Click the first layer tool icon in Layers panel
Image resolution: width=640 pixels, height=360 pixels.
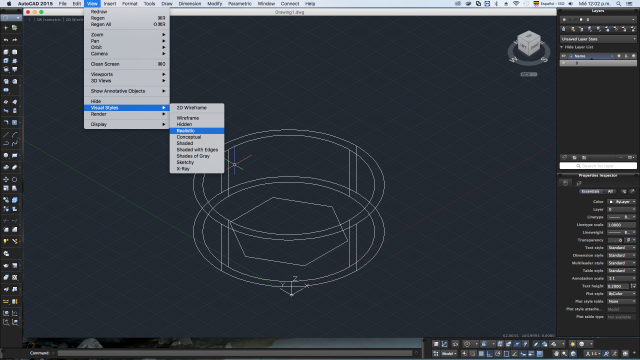(564, 29)
